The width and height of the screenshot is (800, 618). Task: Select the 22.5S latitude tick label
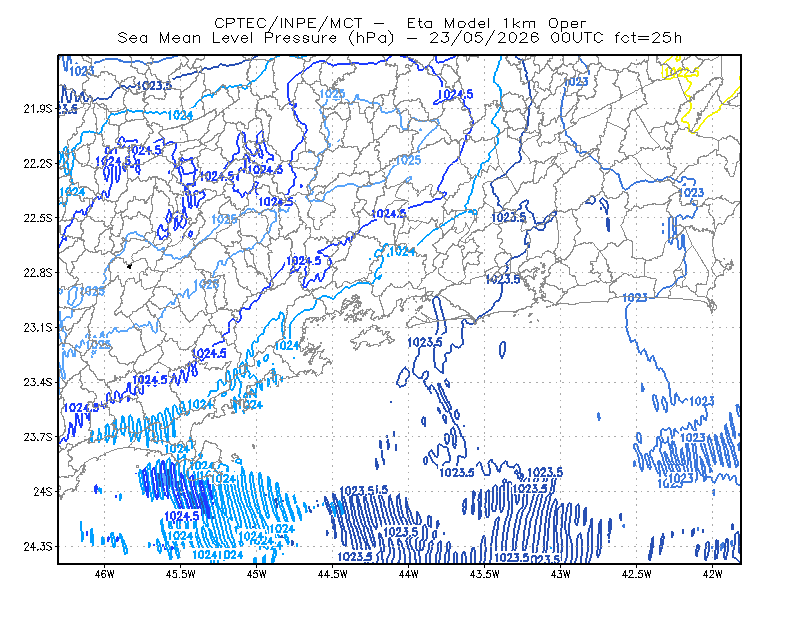[x=38, y=218]
